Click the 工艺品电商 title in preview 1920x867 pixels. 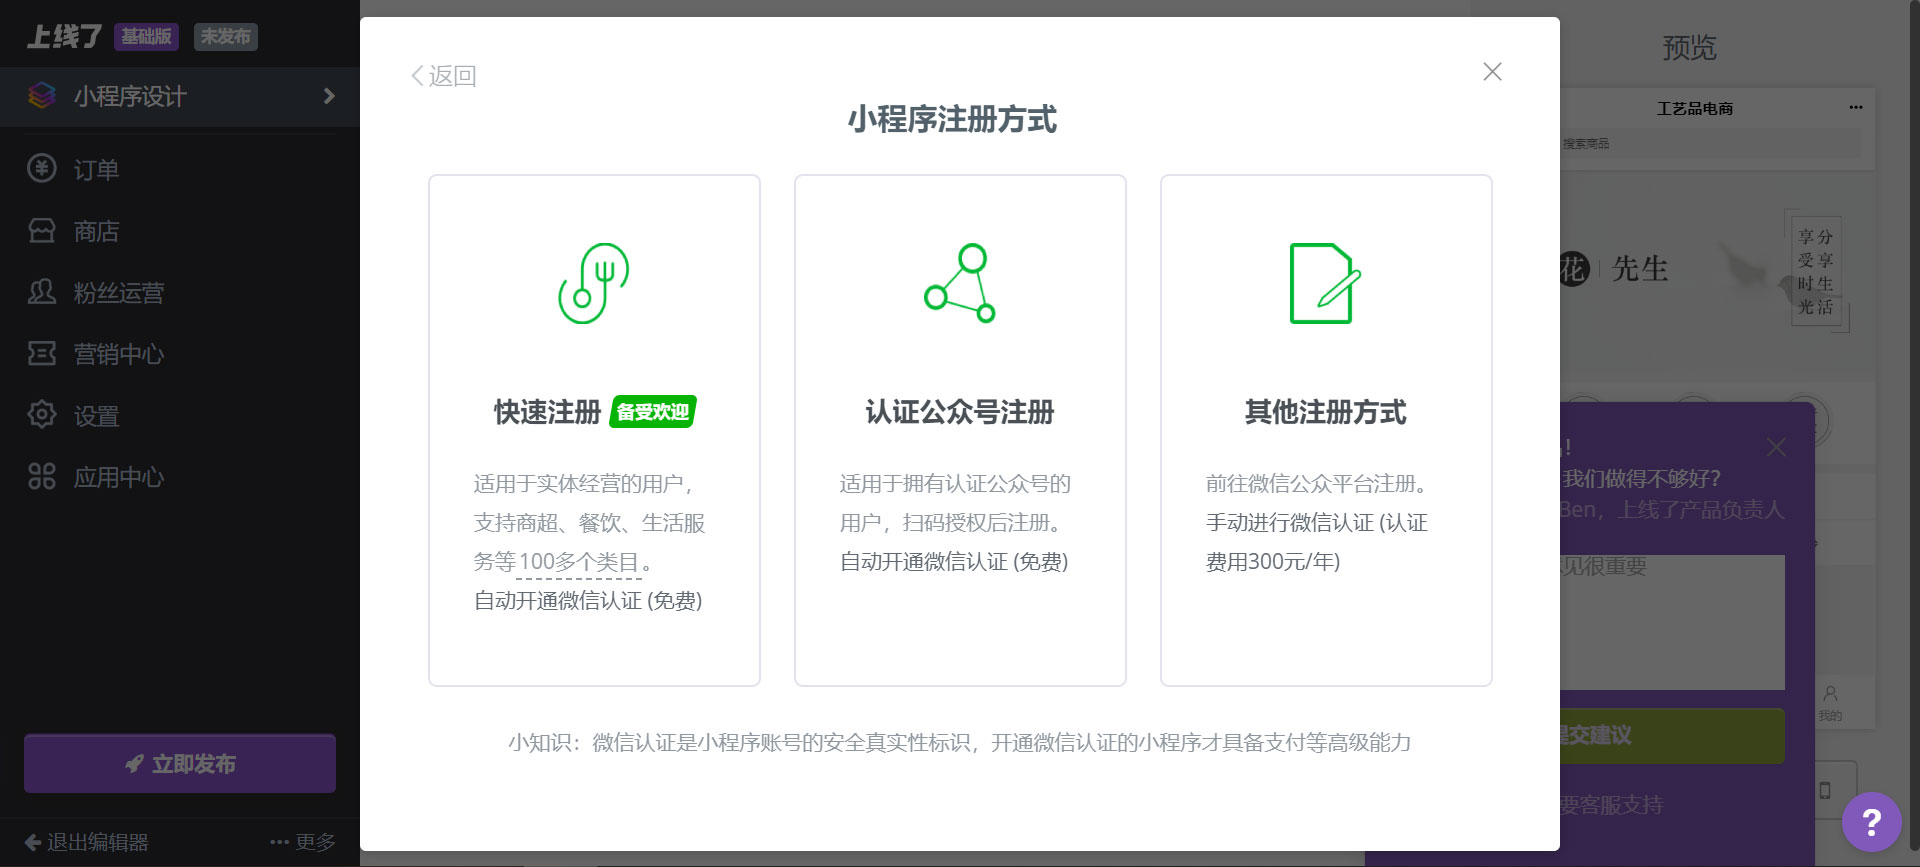pyautogui.click(x=1695, y=108)
